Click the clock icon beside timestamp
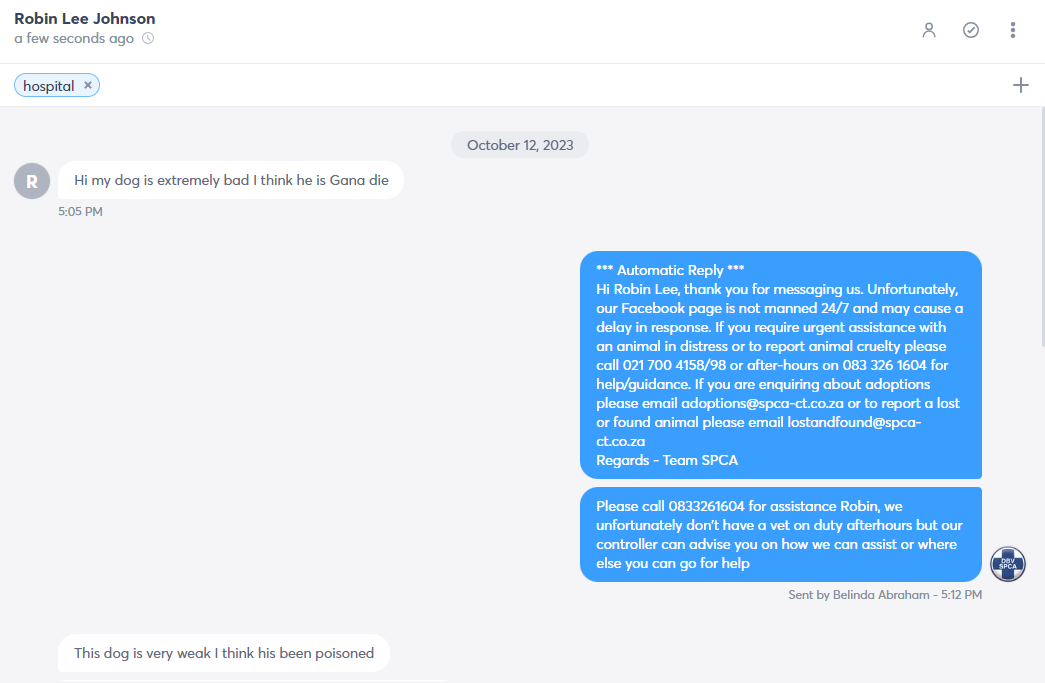Screen dimensions: 1045x683 tap(148, 38)
